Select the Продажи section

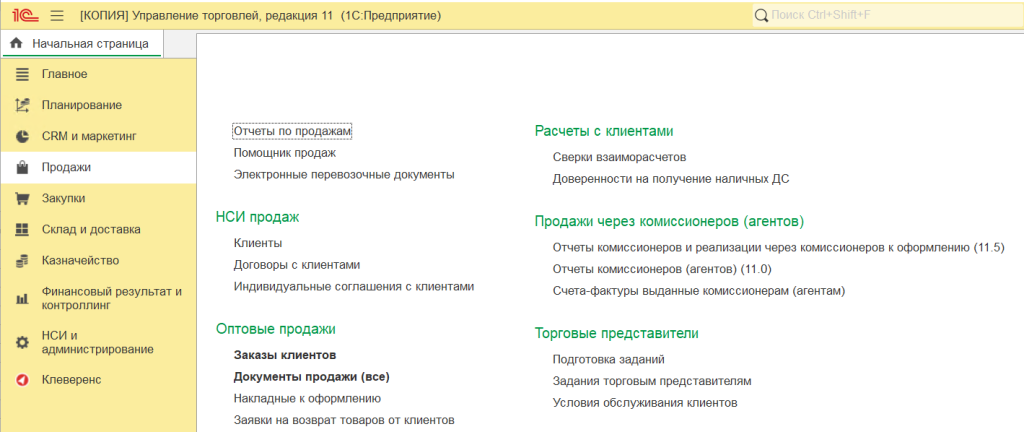[98, 168]
